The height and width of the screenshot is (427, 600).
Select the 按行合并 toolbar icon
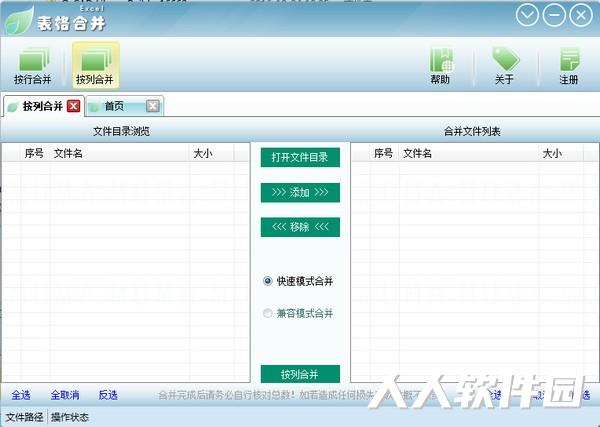point(33,65)
